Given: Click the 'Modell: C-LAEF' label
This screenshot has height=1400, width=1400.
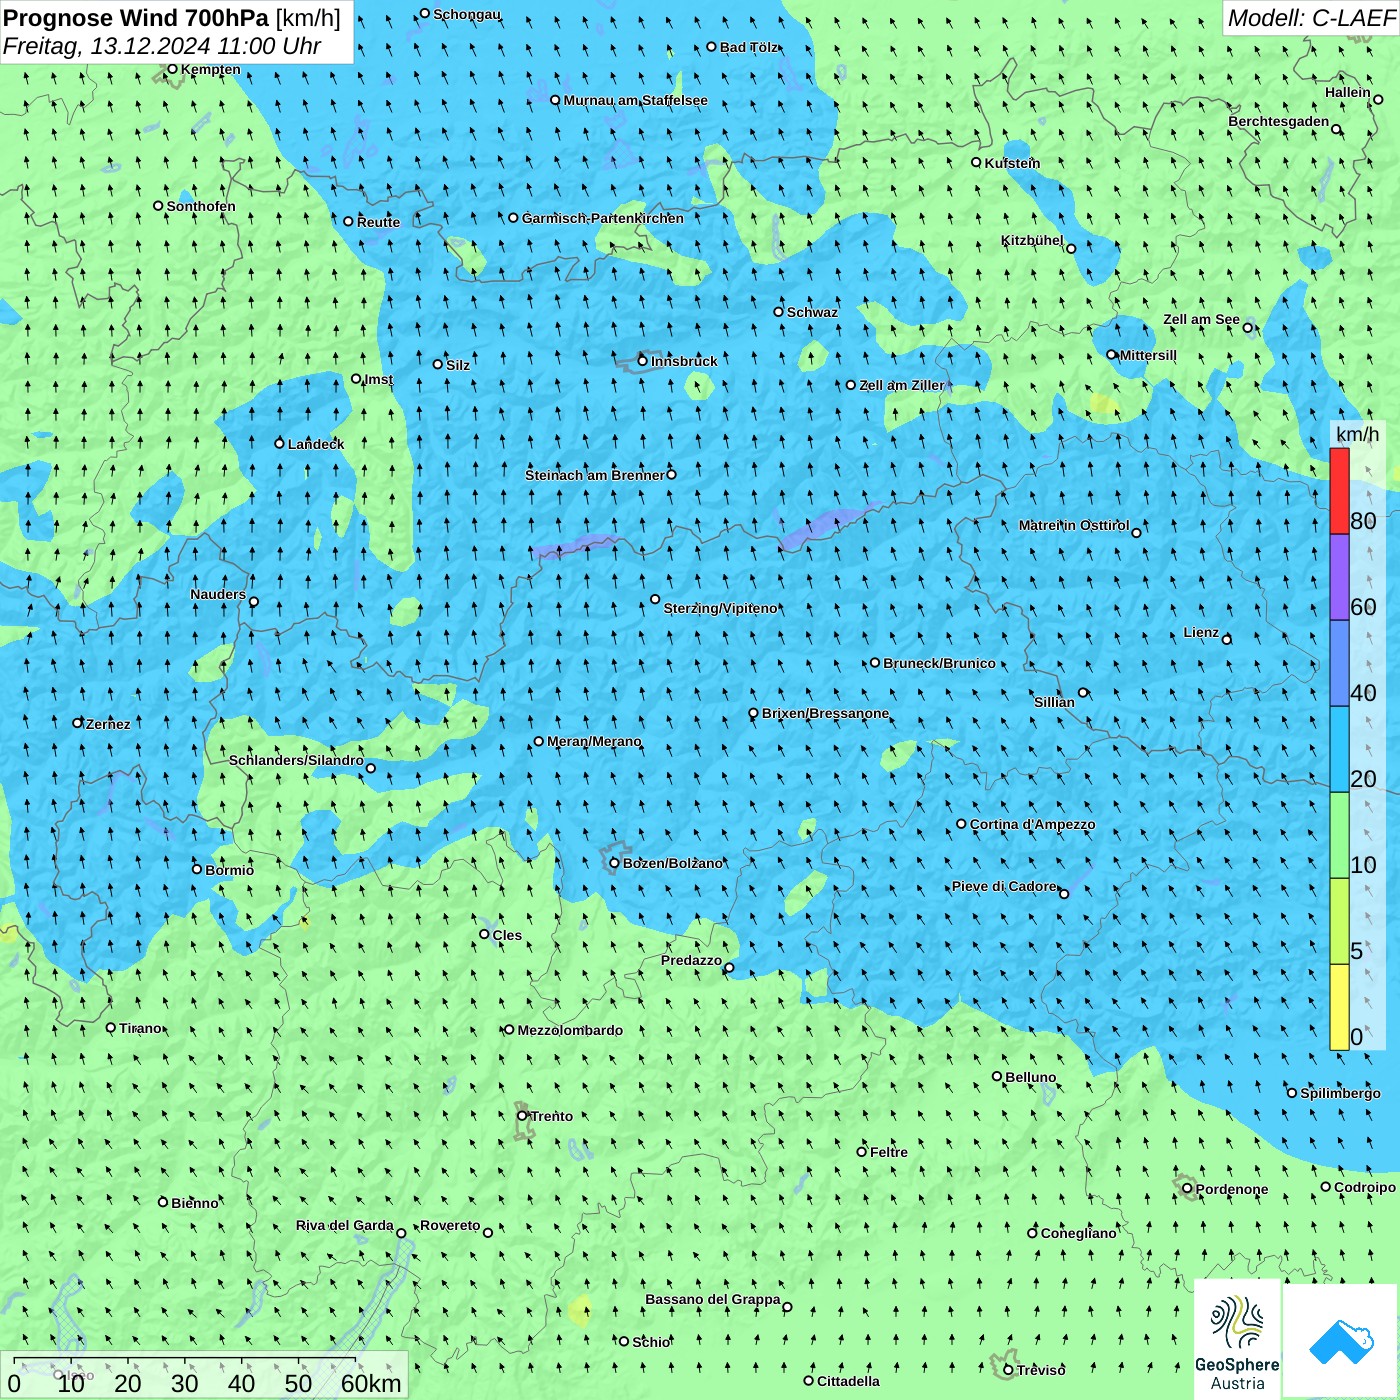Looking at the screenshot, I should (x=1311, y=18).
